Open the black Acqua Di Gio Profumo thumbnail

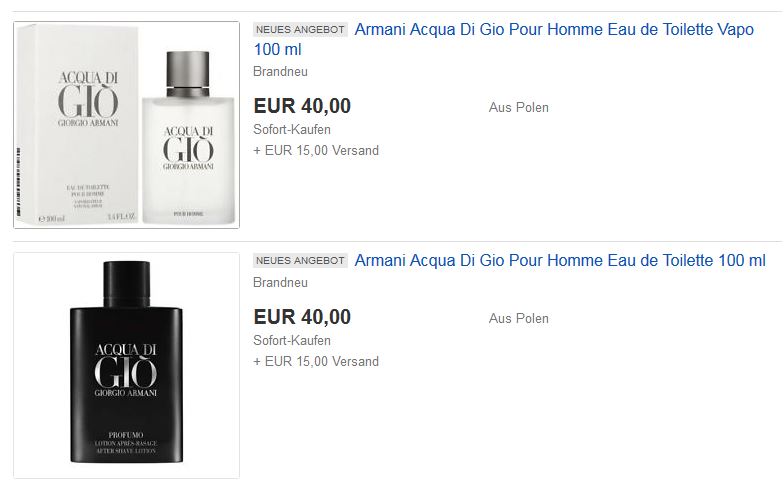(x=126, y=365)
